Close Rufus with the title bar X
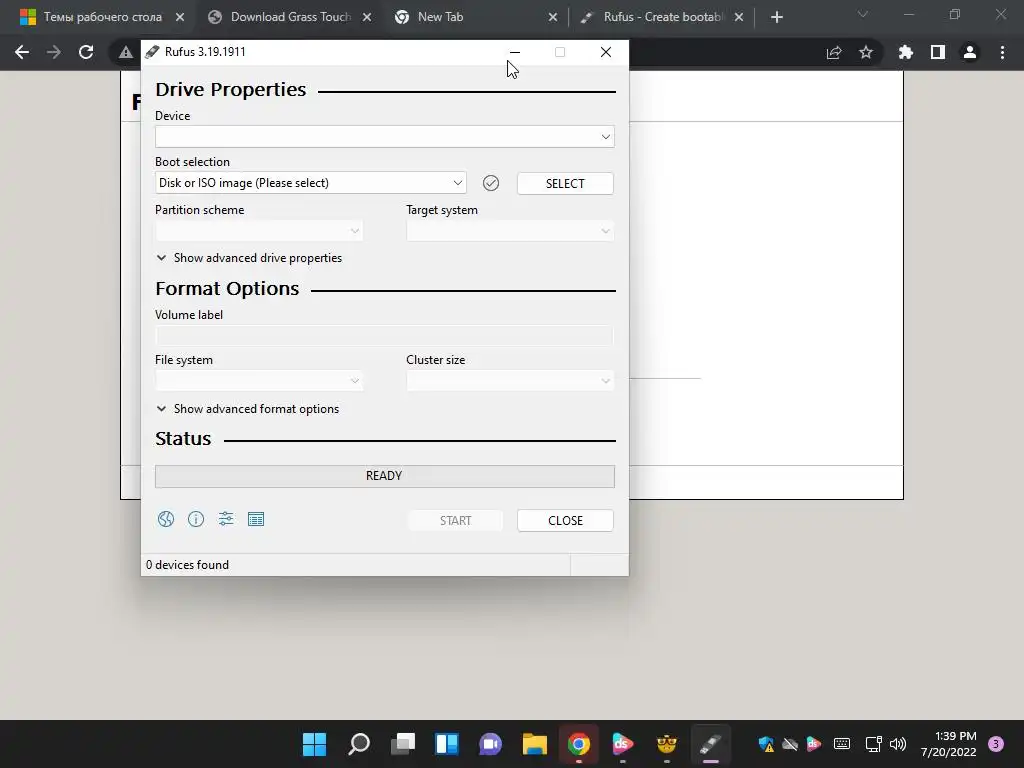Screen dimensions: 1024x768 605,52
